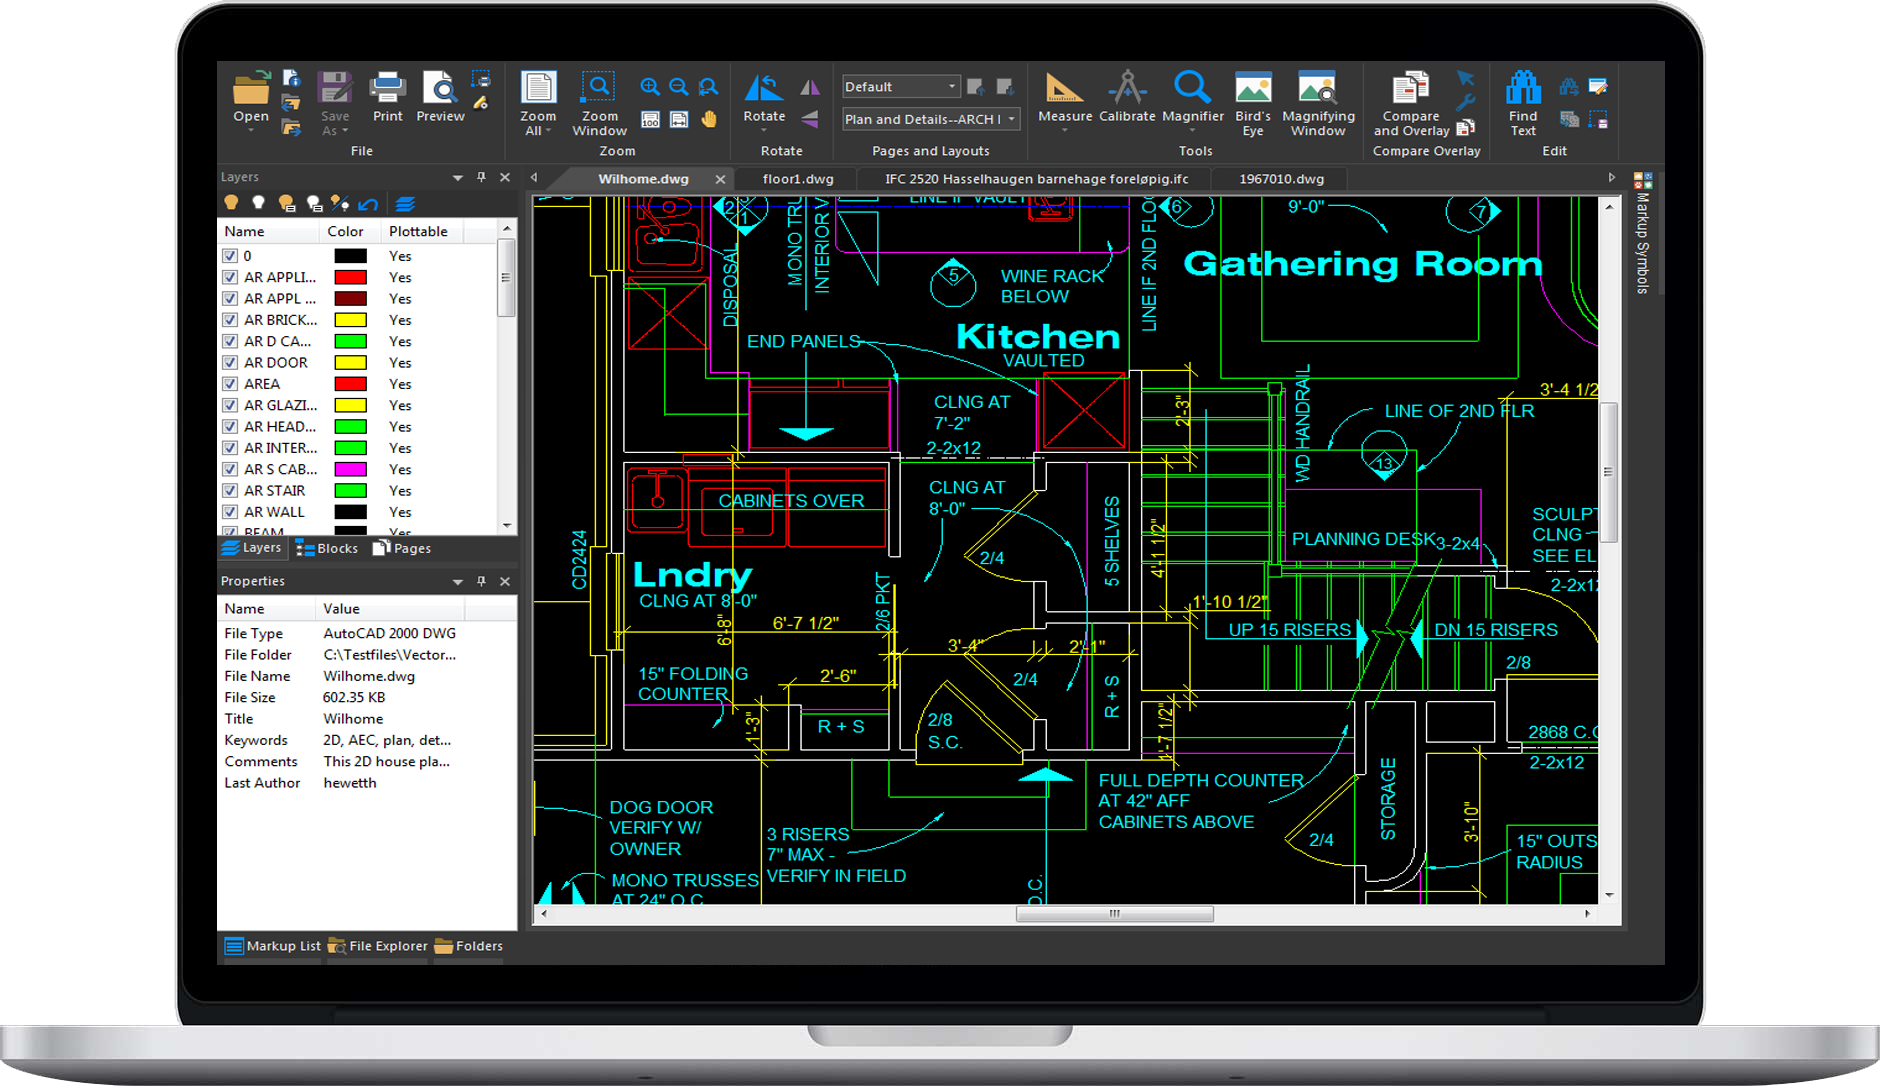The height and width of the screenshot is (1086, 1880).
Task: Toggle the AR STAIR layer checkbox
Action: pyautogui.click(x=230, y=491)
